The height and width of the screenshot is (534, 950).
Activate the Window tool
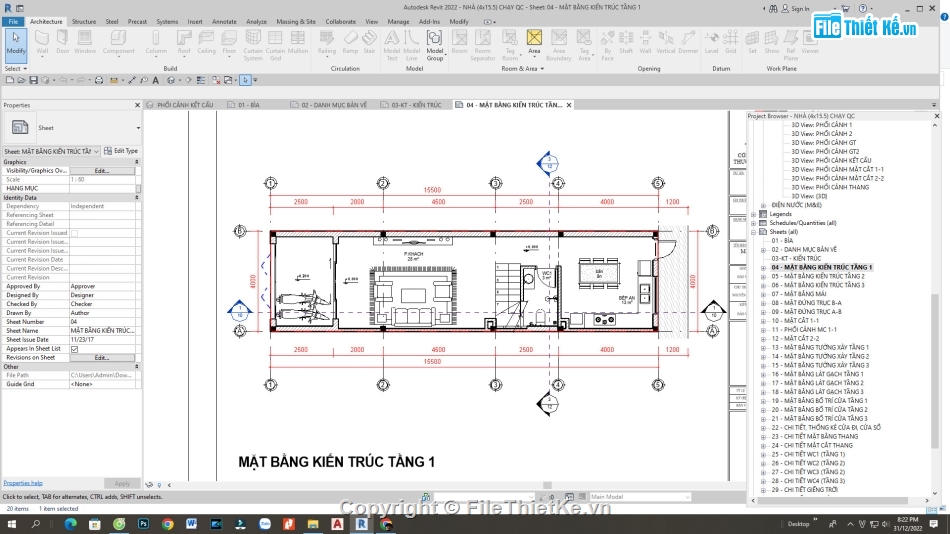[85, 43]
